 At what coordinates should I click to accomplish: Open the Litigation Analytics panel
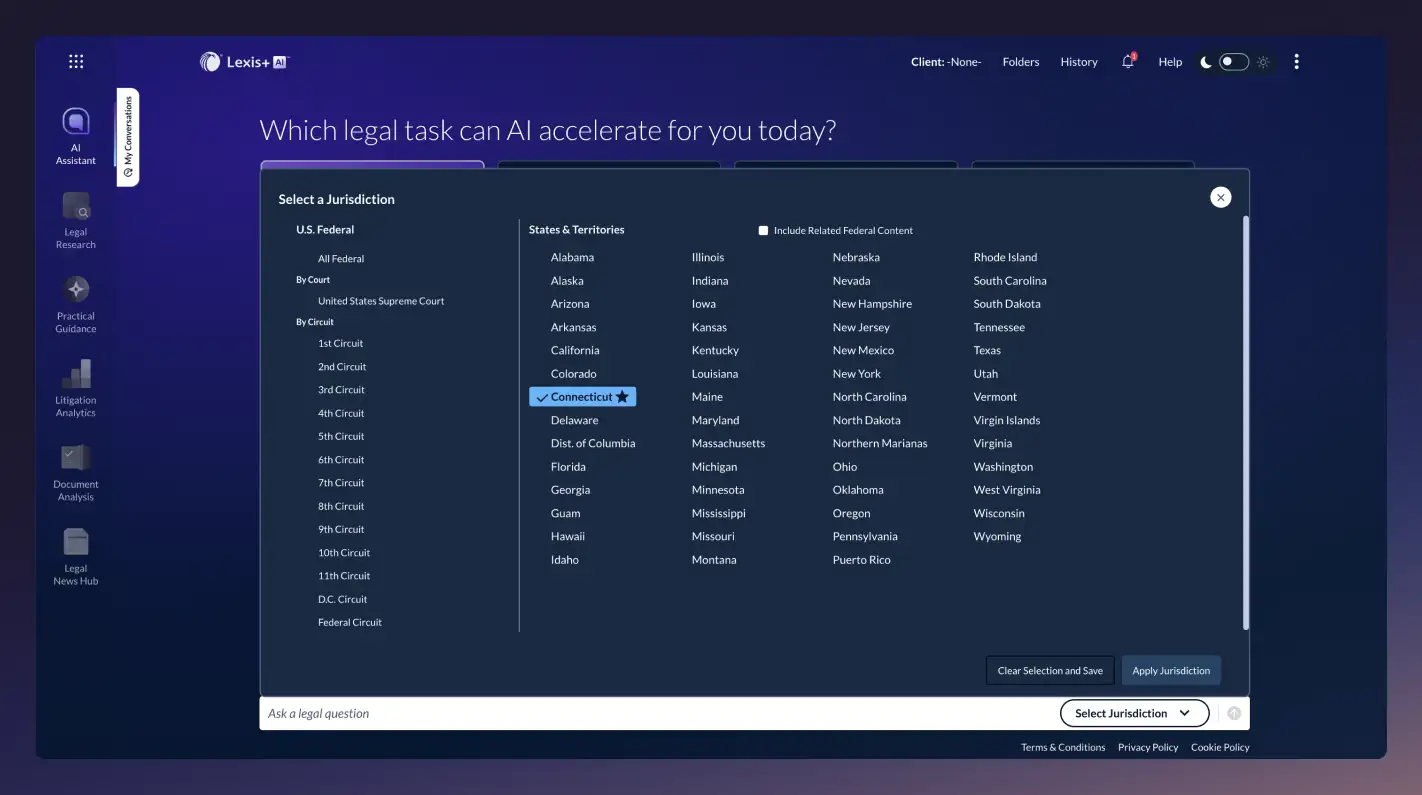[75, 387]
